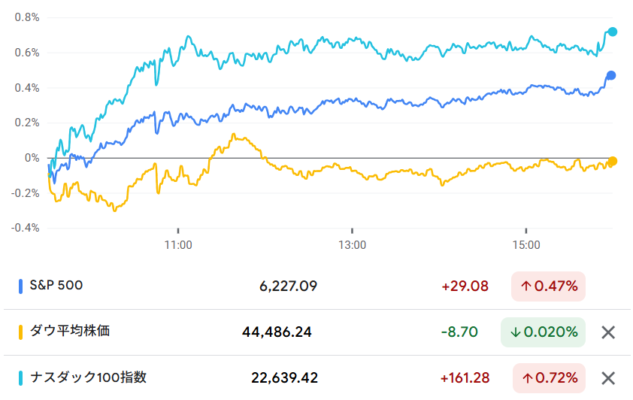The image size is (633, 400).
Task: Open the ダウ平均株価 index link
Action: point(69,331)
